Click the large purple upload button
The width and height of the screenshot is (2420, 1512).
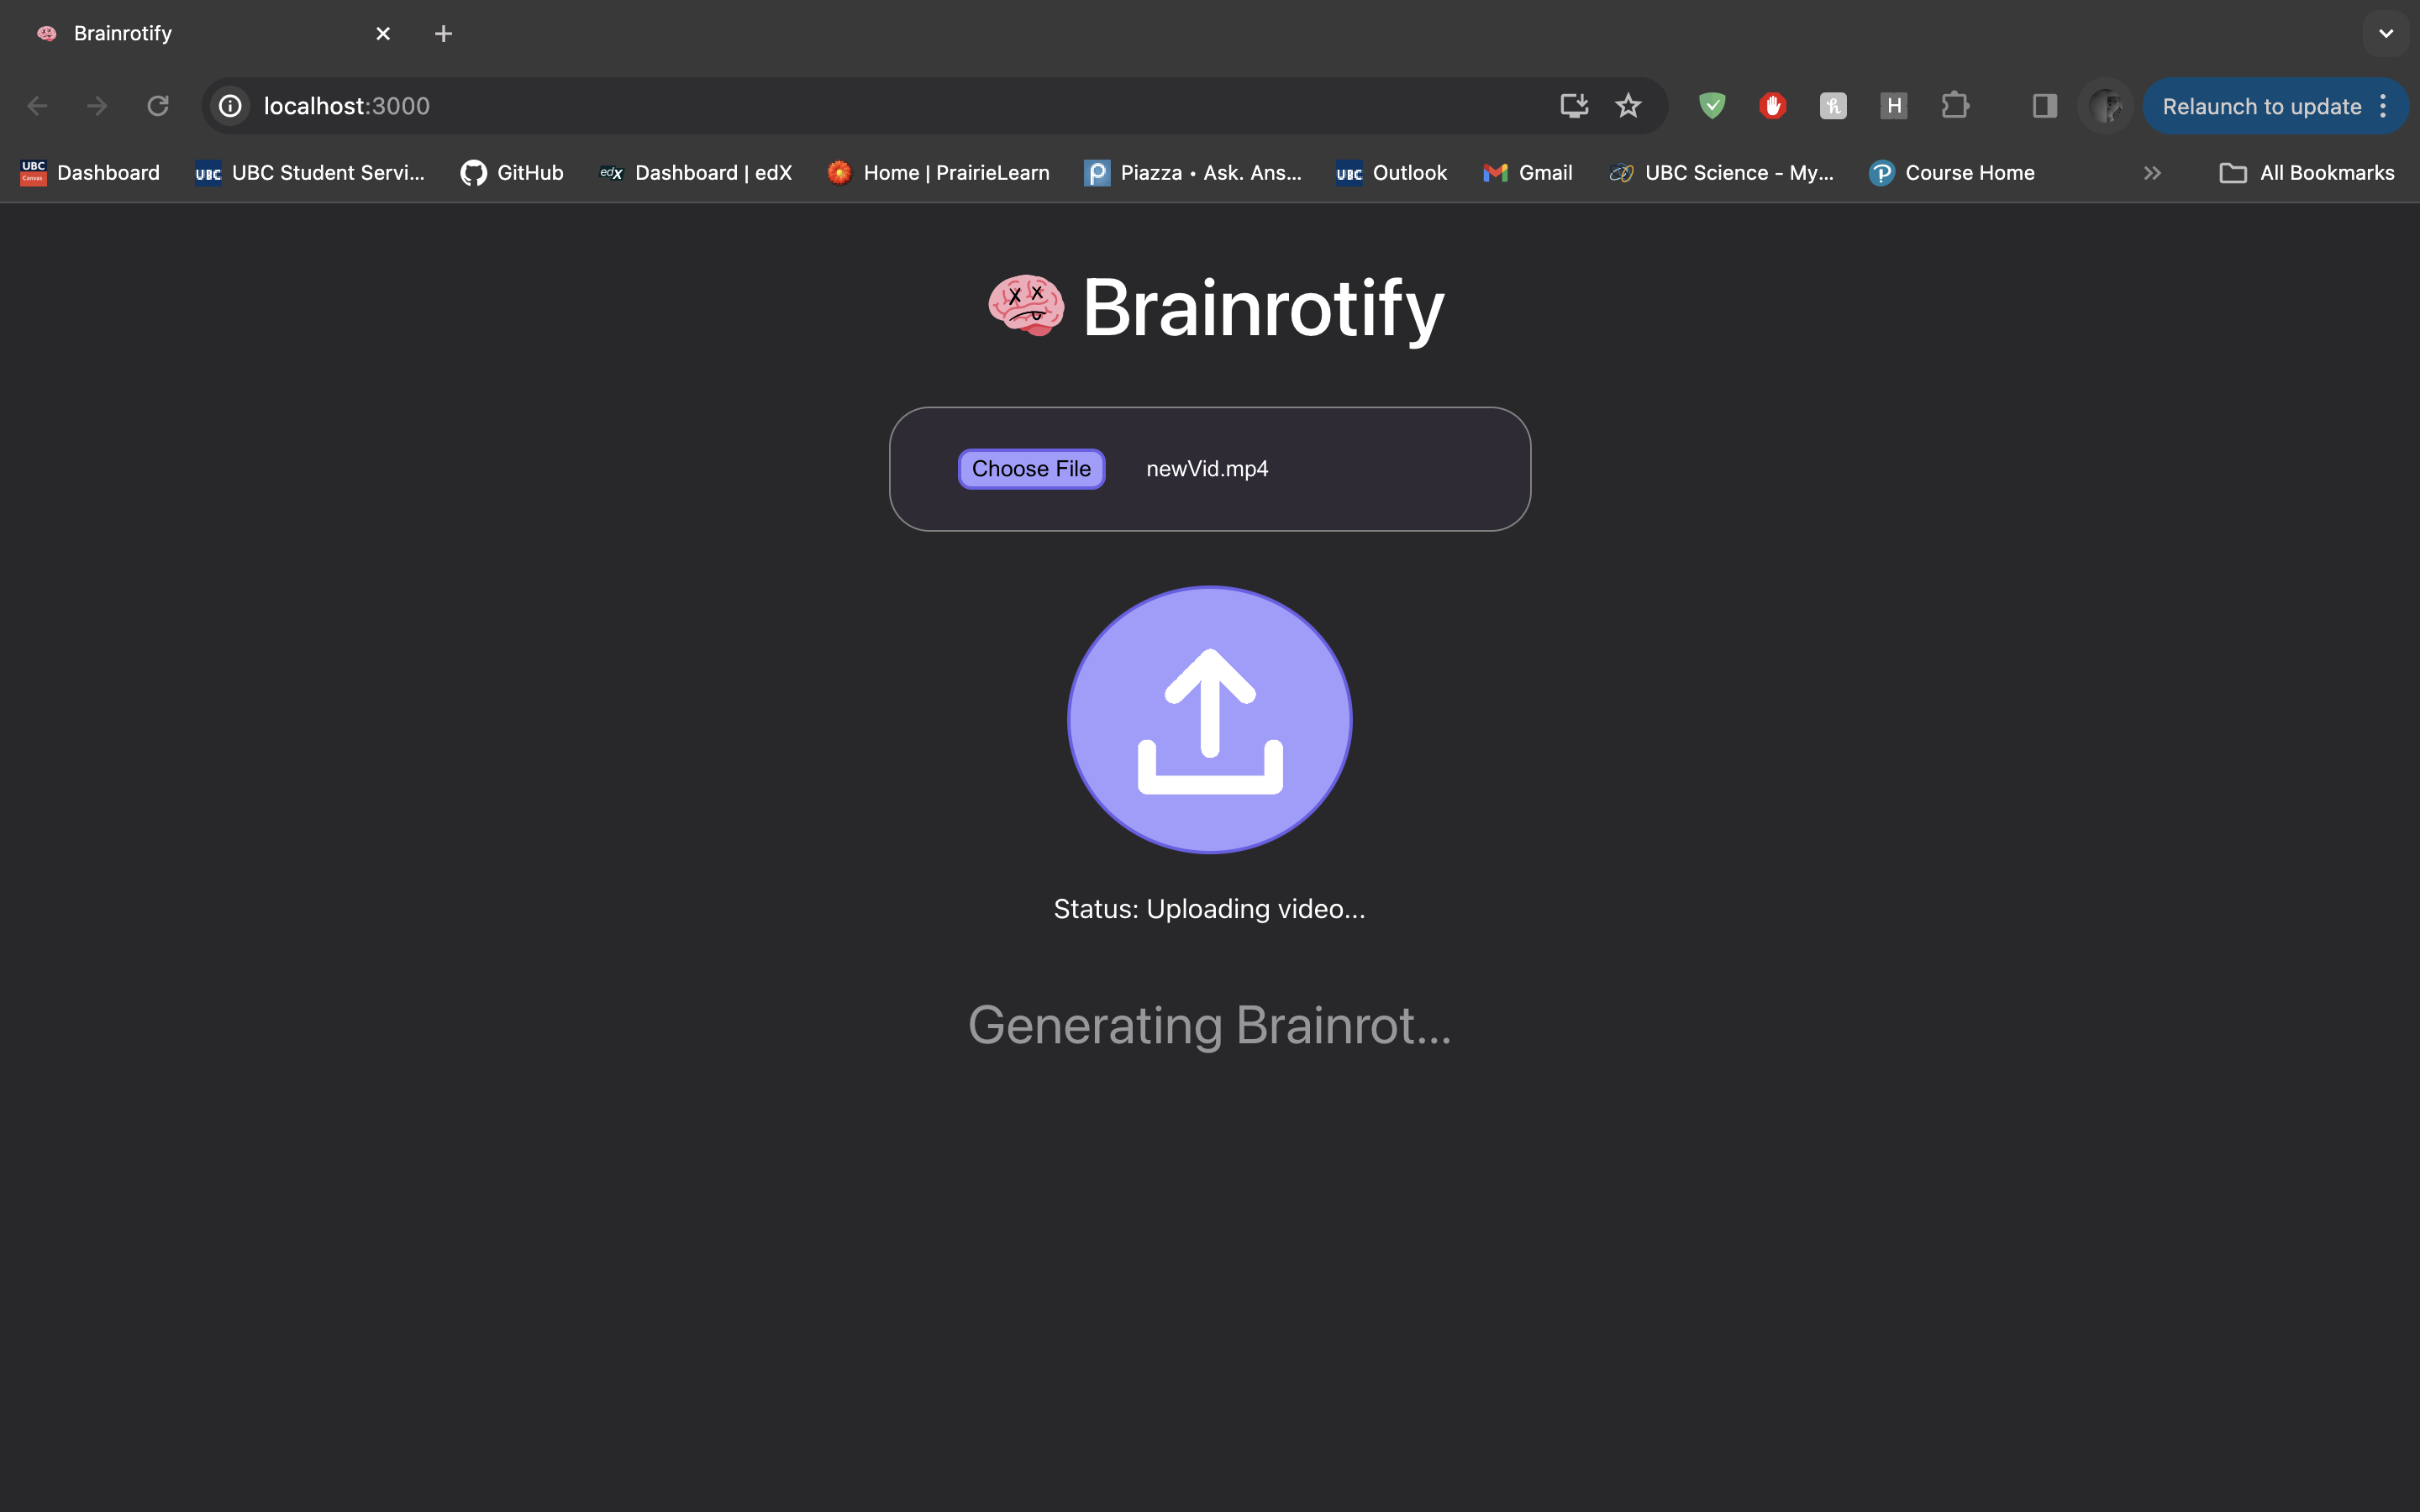pyautogui.click(x=1209, y=720)
